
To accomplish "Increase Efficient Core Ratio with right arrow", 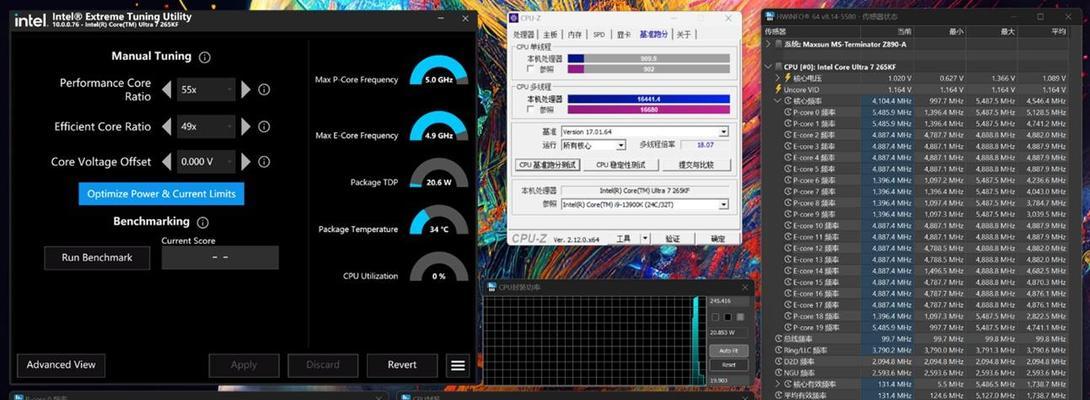I will (245, 126).
